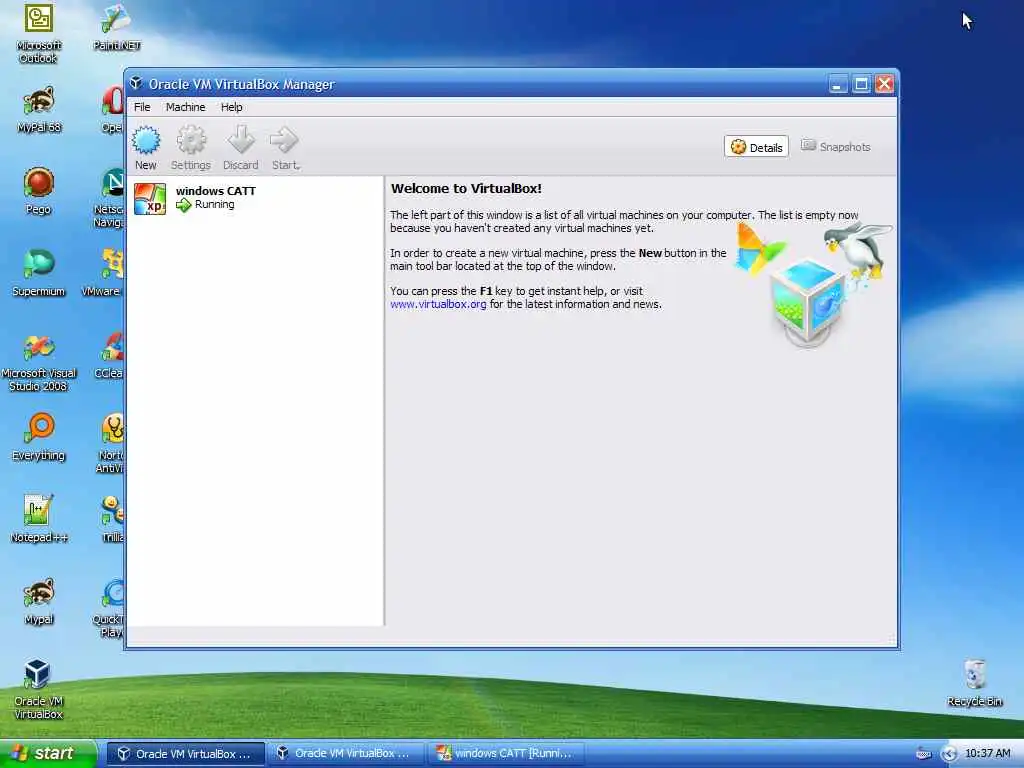The height and width of the screenshot is (768, 1024).
Task: Click the Welcome to VirtualBox! heading
Action: click(x=466, y=189)
